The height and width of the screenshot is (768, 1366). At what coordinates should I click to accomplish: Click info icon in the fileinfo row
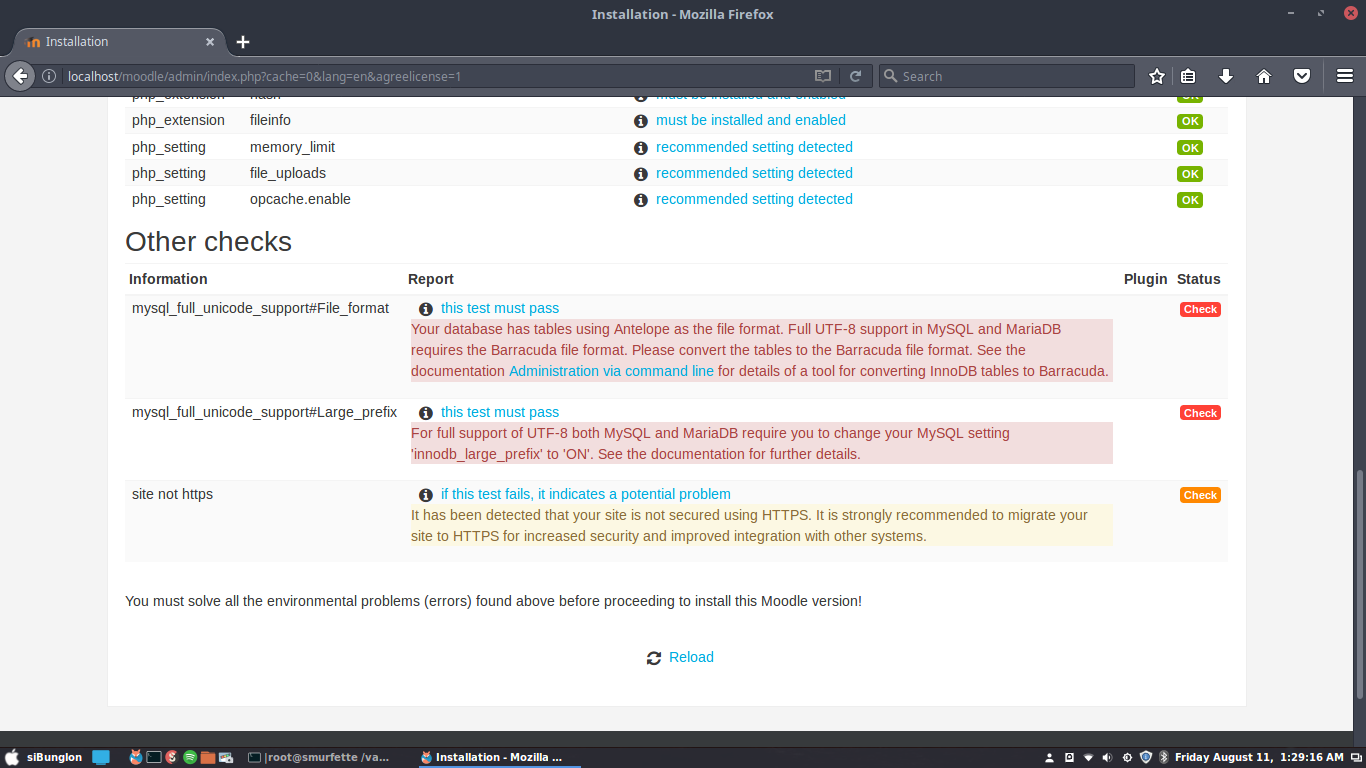point(641,121)
